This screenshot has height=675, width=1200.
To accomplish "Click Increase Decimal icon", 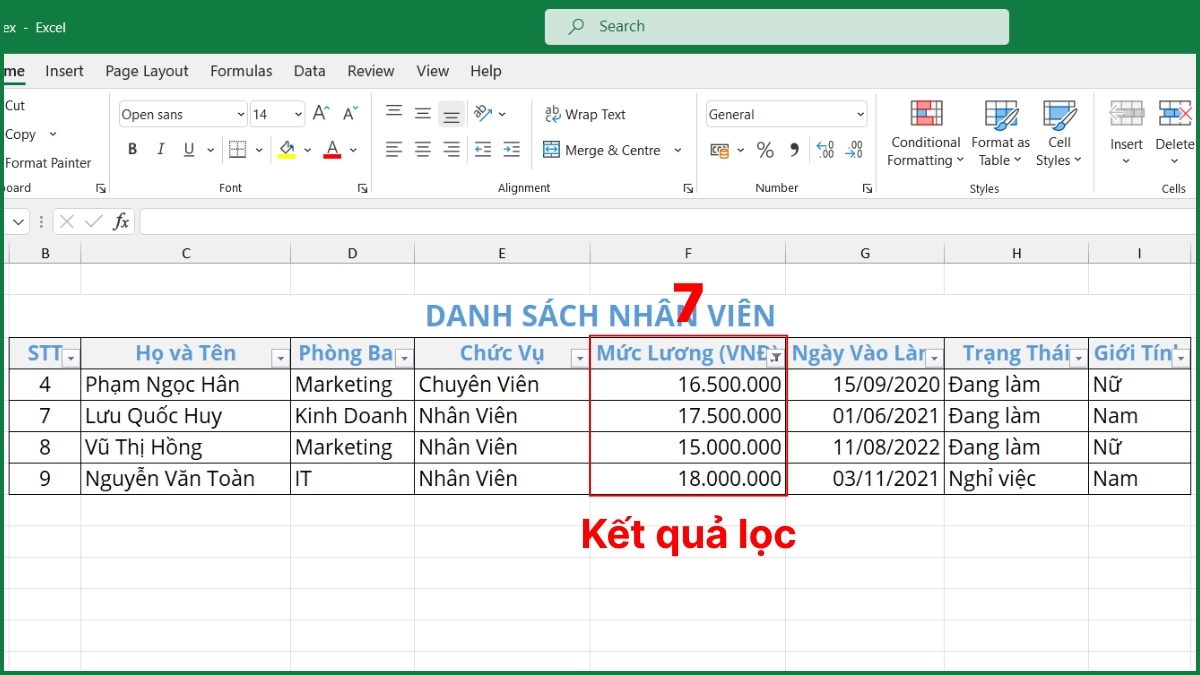I will pos(826,150).
